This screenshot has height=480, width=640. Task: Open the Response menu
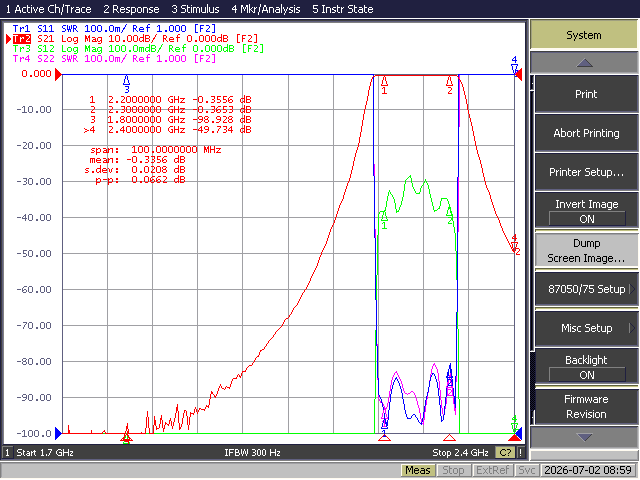(131, 9)
